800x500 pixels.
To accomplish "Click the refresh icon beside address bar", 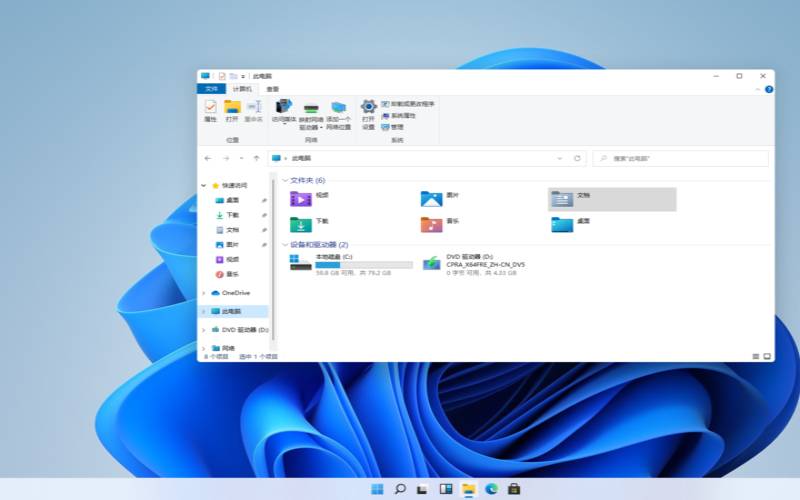I will point(577,158).
